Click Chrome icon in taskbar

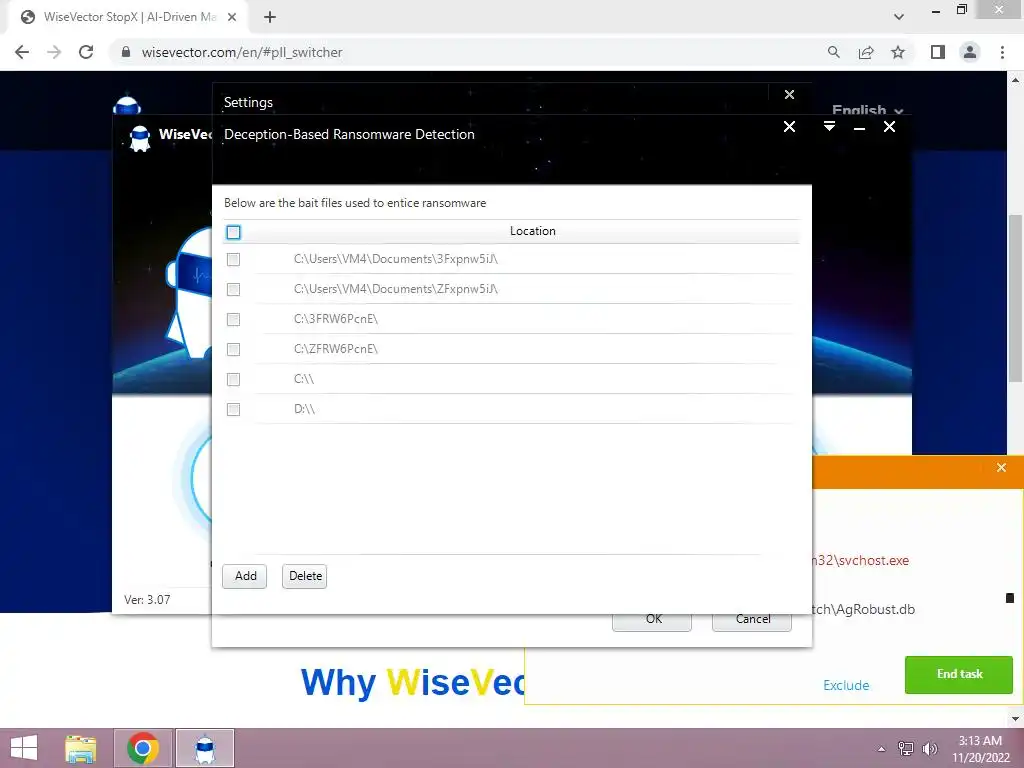pos(143,748)
